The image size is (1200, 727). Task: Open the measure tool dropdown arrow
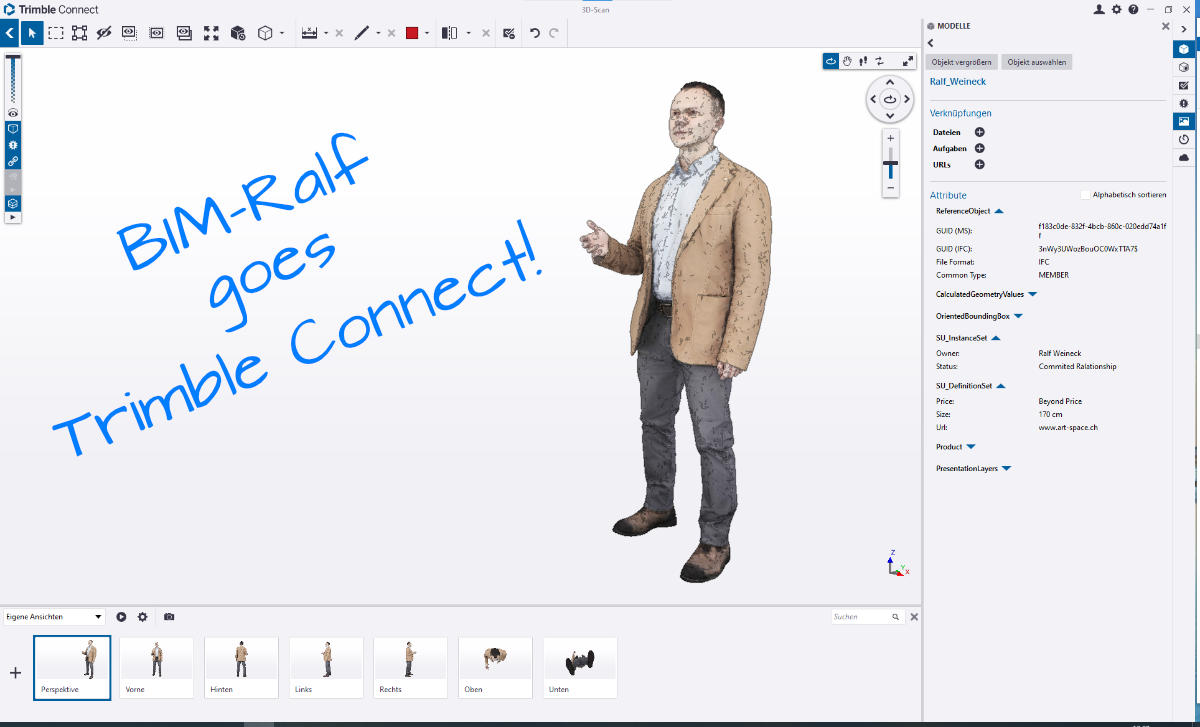point(326,33)
